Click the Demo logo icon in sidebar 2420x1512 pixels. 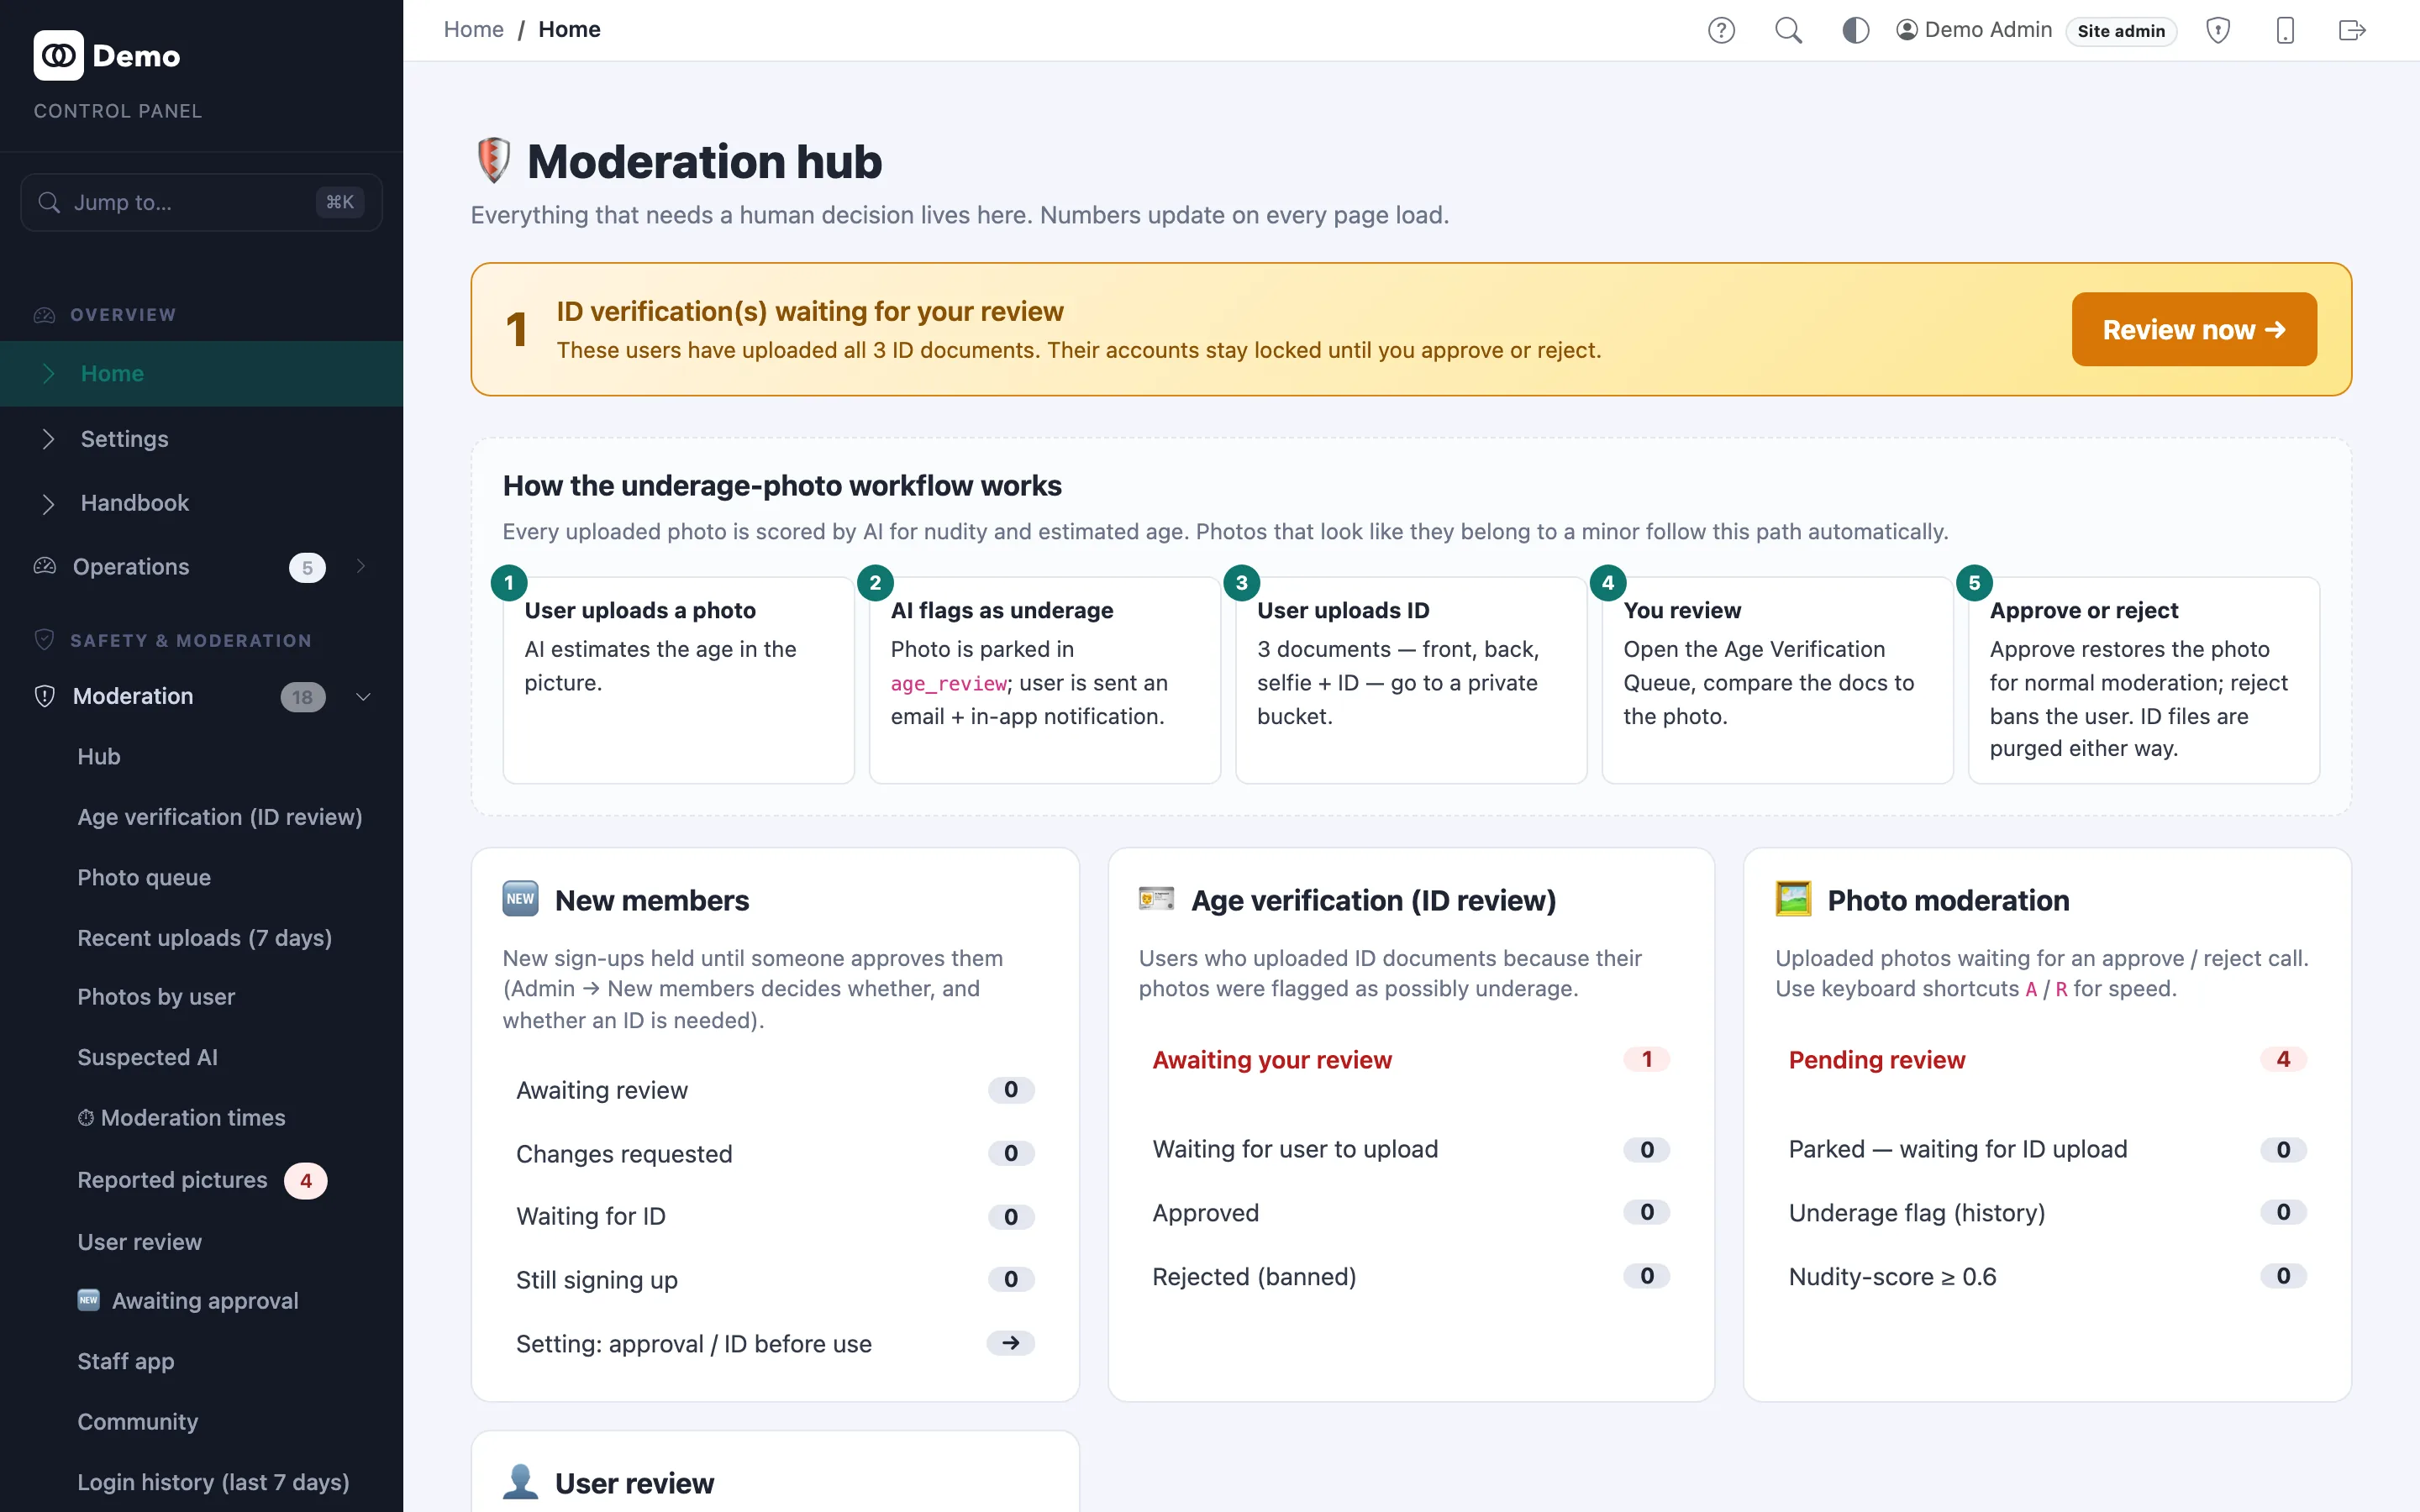tap(58, 55)
